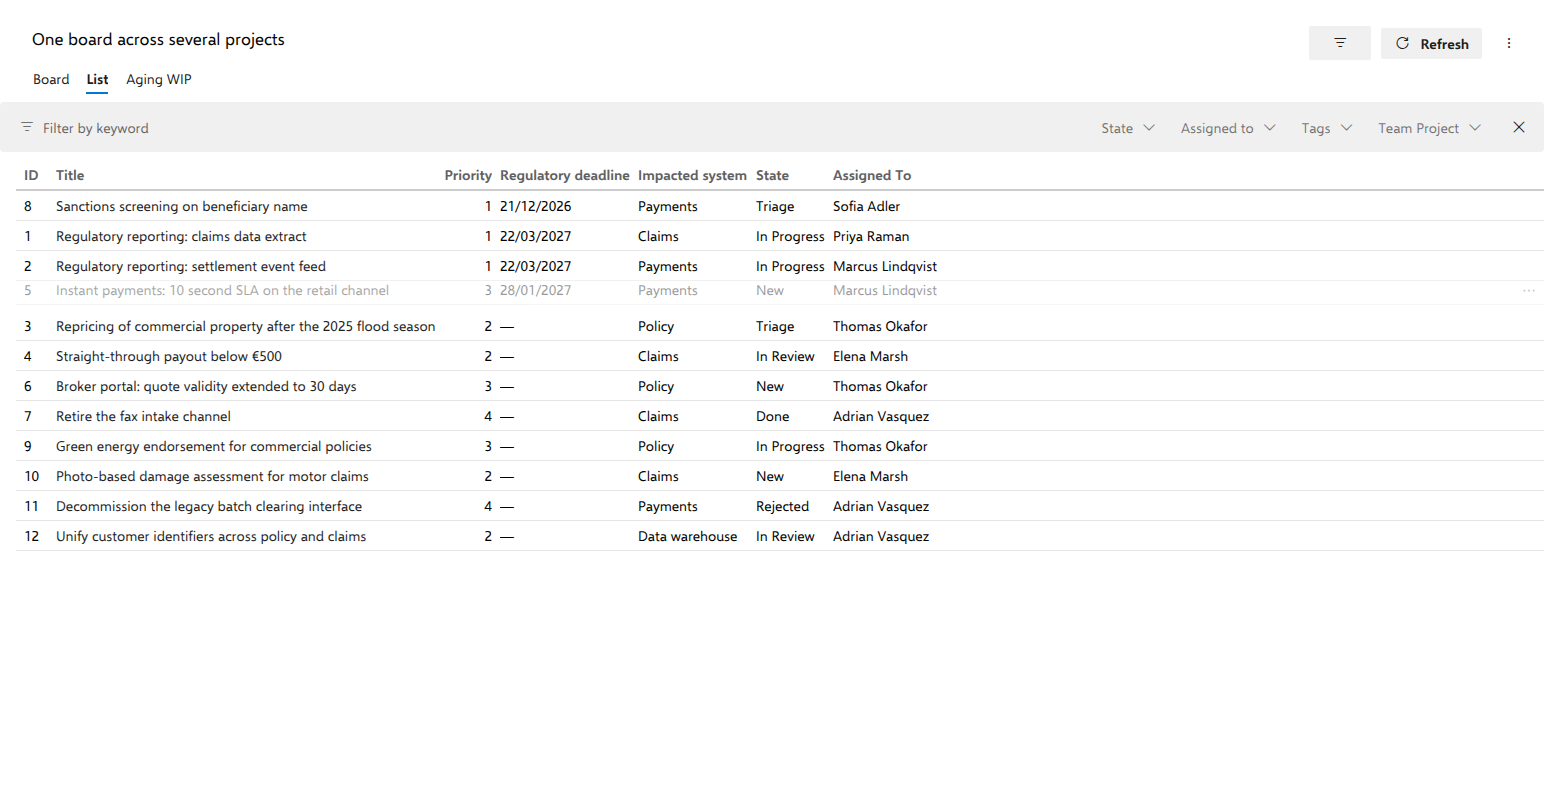Screen dimensions: 1560x800
Task: Open 'Unify customer identifiers across policy and claims'
Action: click(211, 536)
